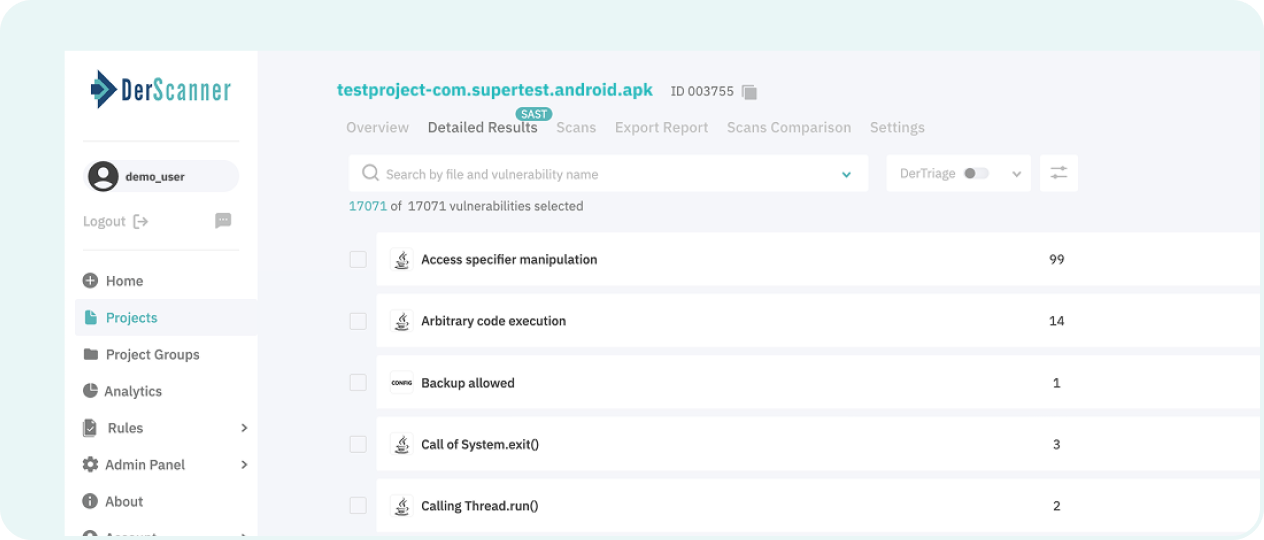1264x540 pixels.
Task: Click the logout arrow icon
Action: 141,221
